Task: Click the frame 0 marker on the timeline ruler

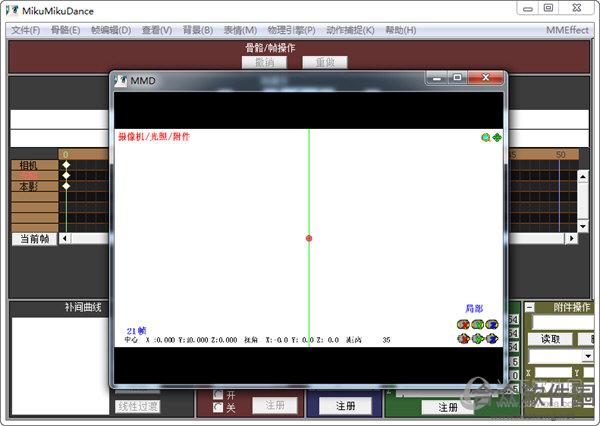Action: pos(66,155)
